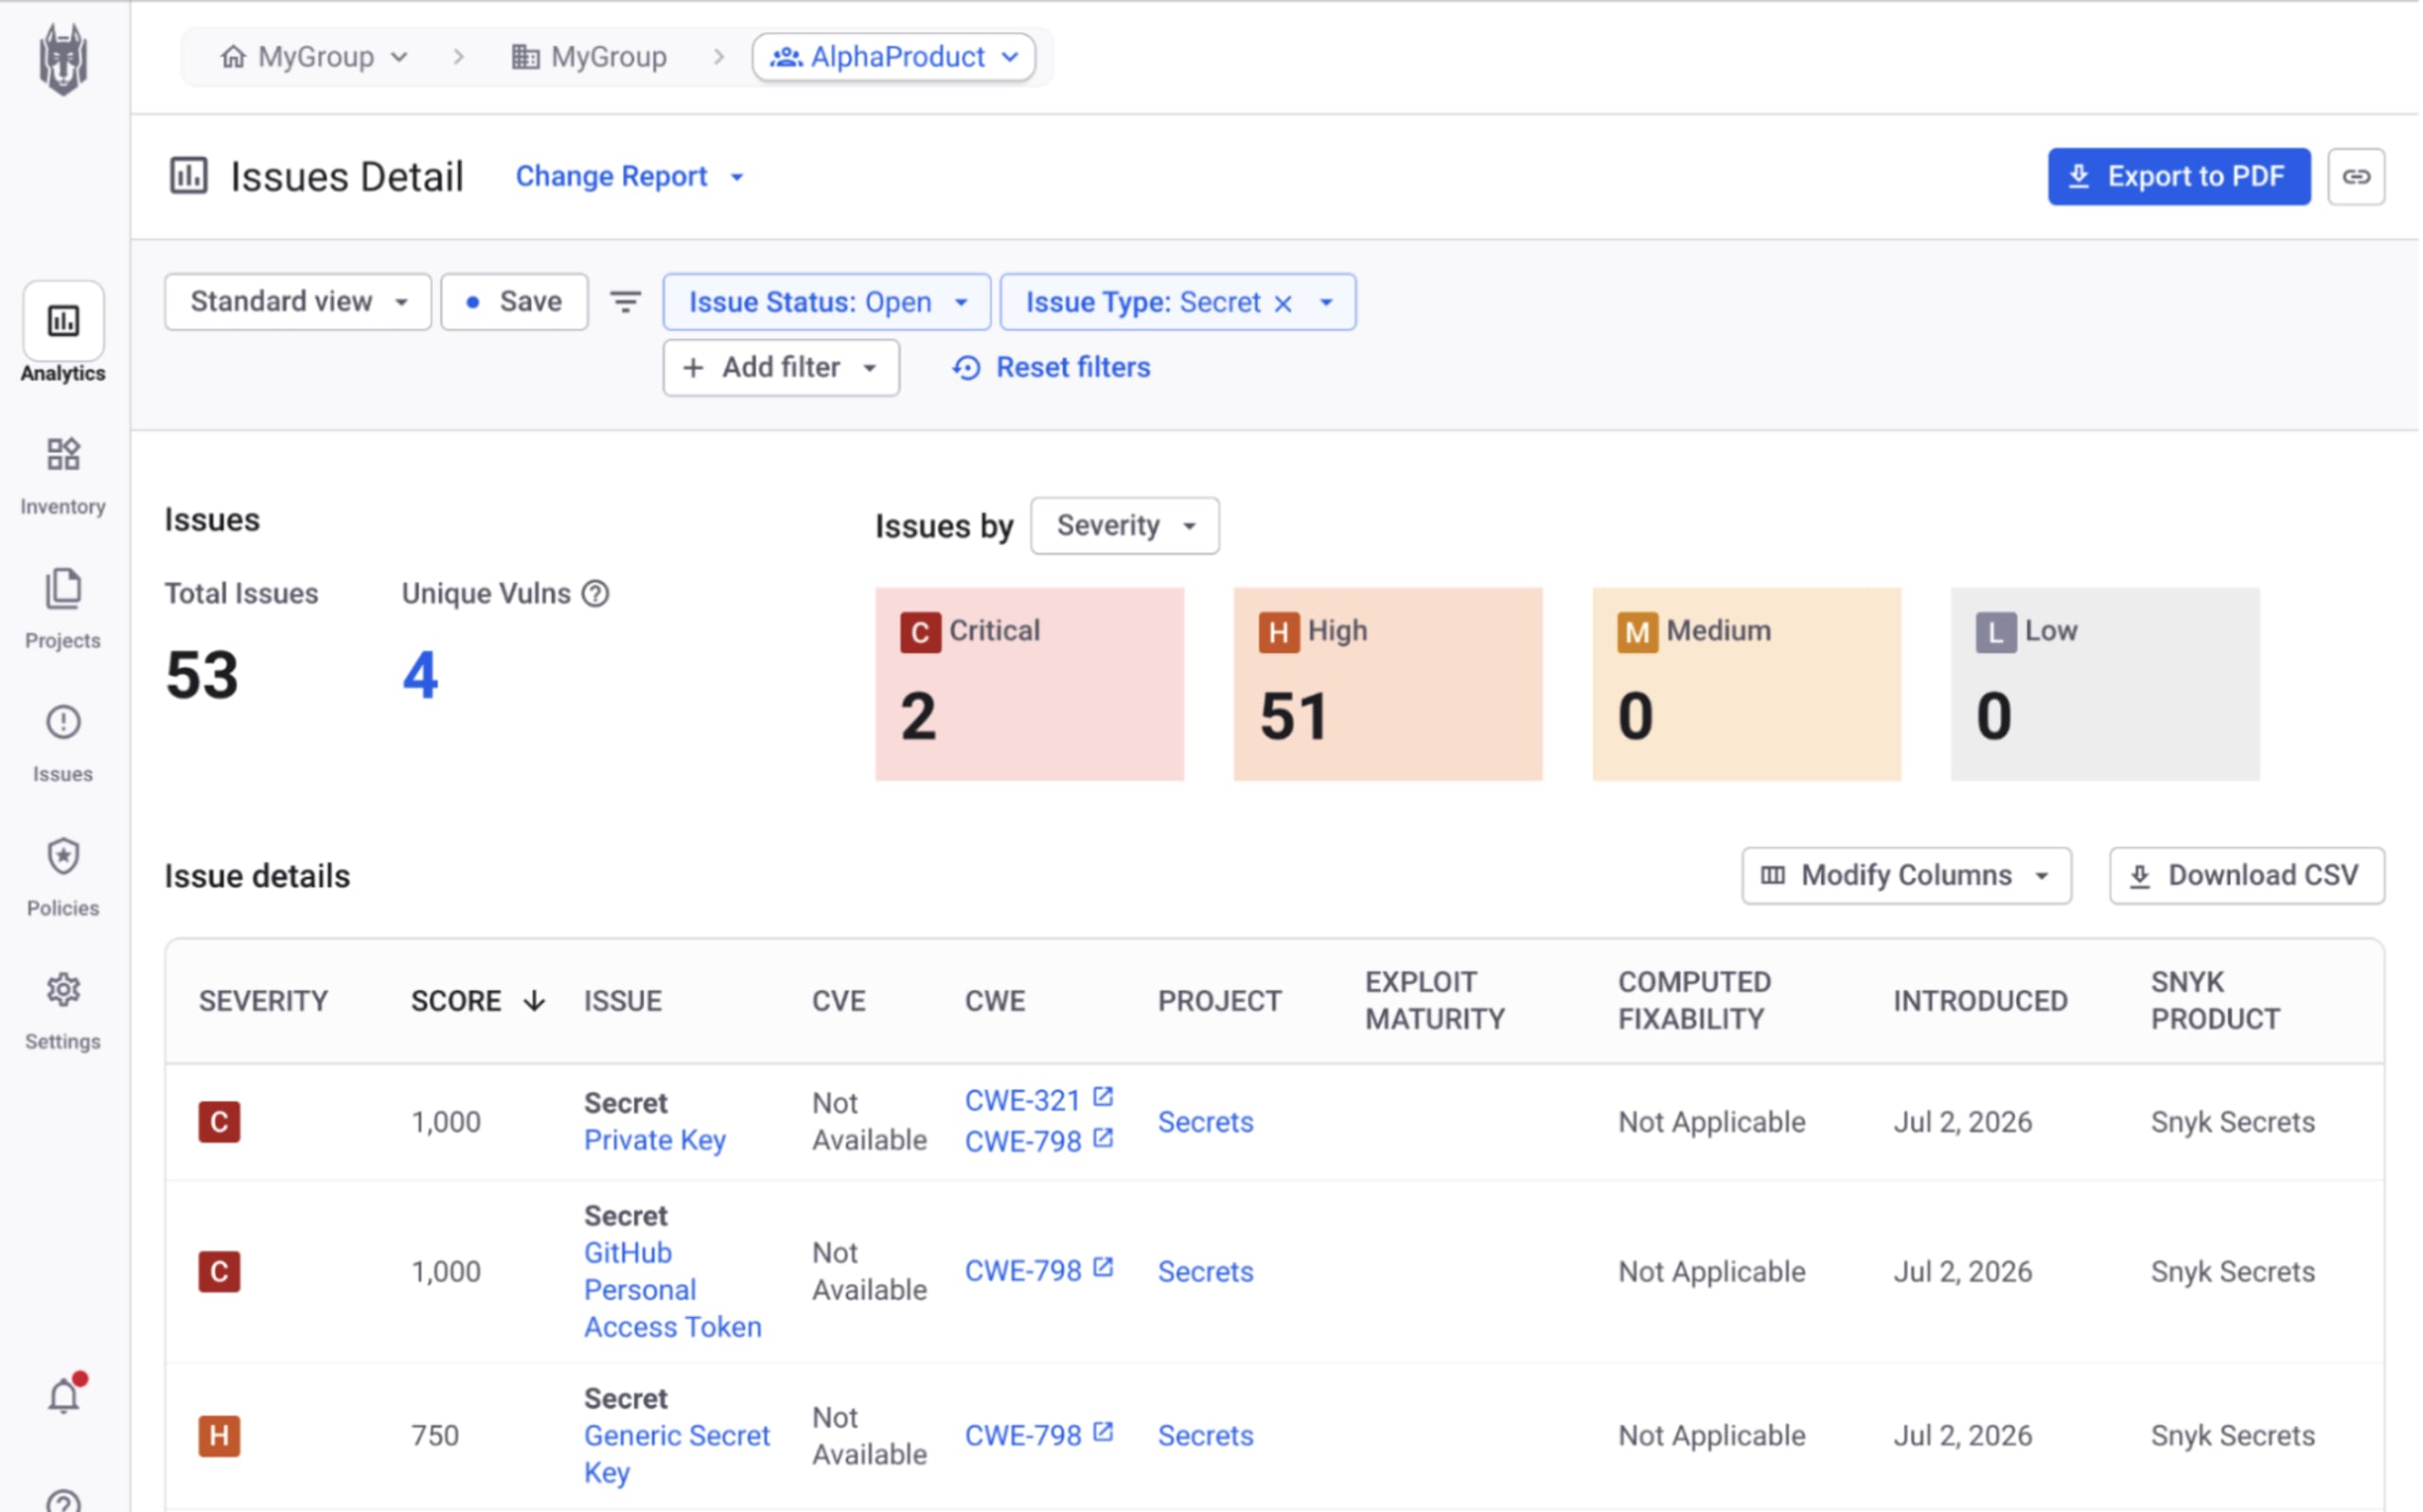Open CWE-321 external link icon

click(1104, 1098)
